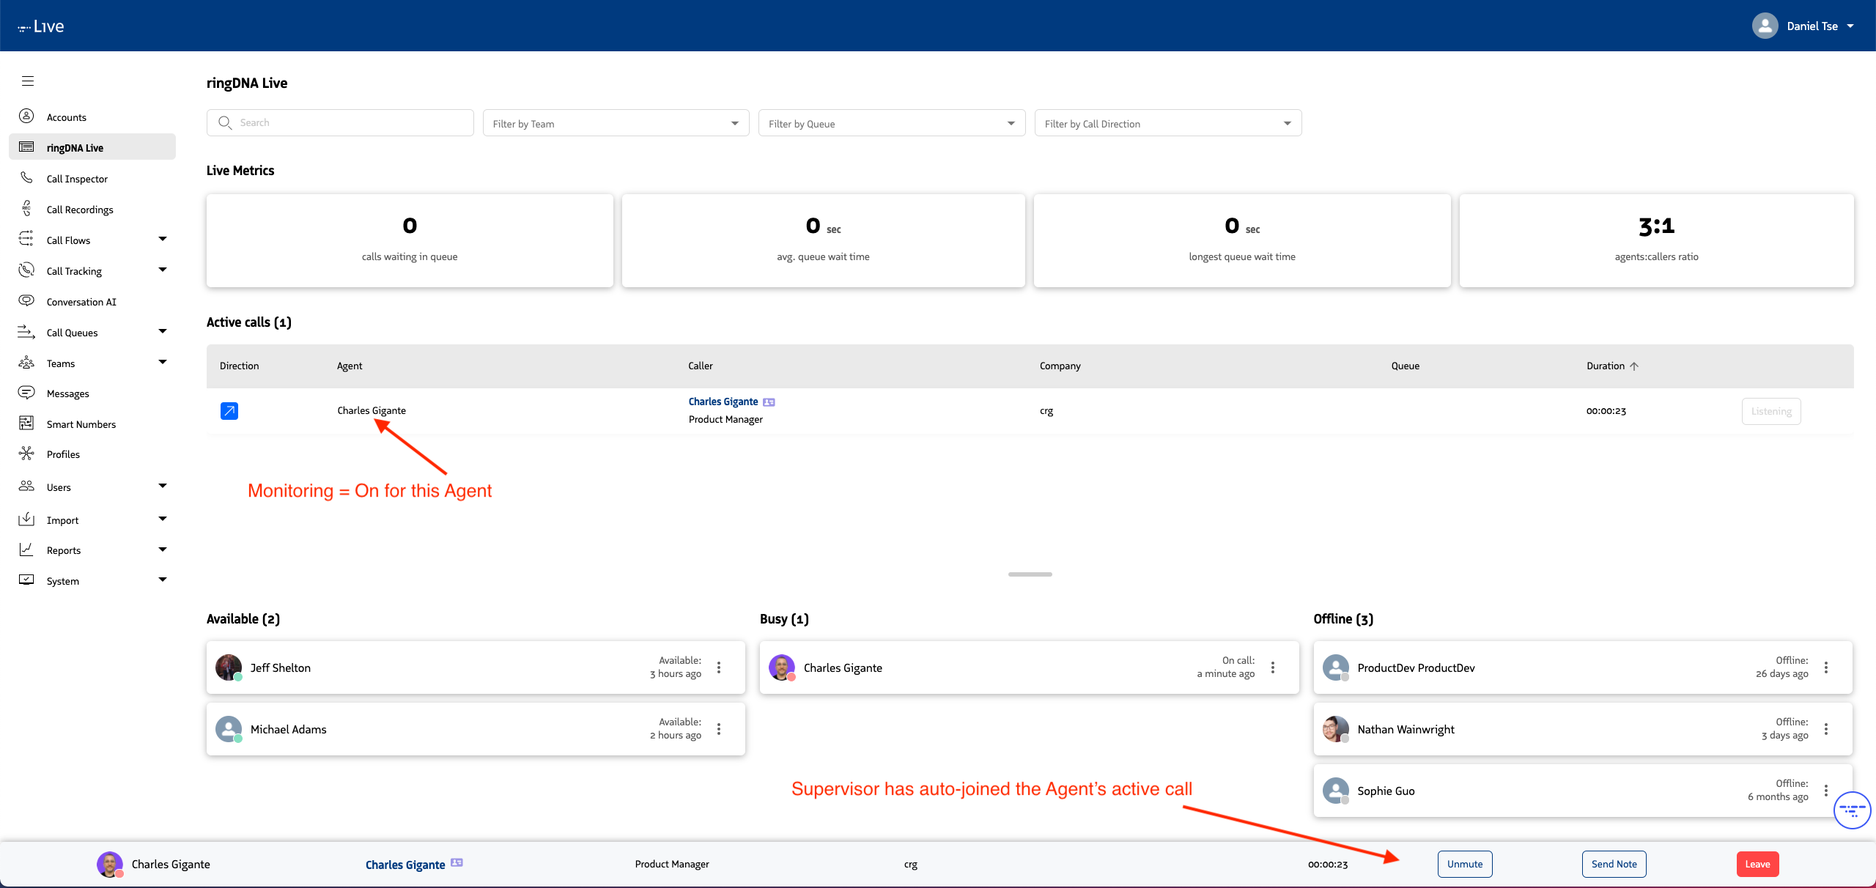Click contact card icon beside caller name in table
The height and width of the screenshot is (888, 1876).
click(x=769, y=402)
